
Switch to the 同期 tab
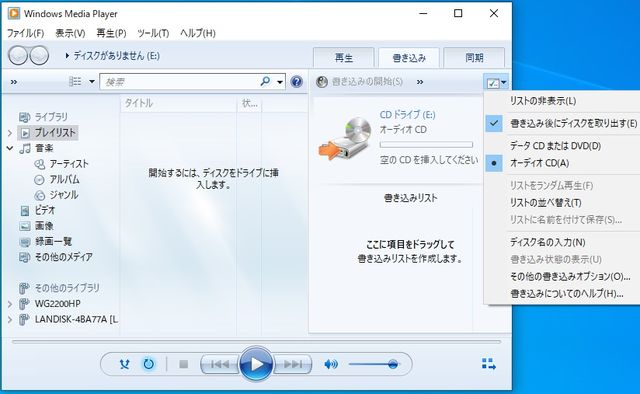[474, 58]
